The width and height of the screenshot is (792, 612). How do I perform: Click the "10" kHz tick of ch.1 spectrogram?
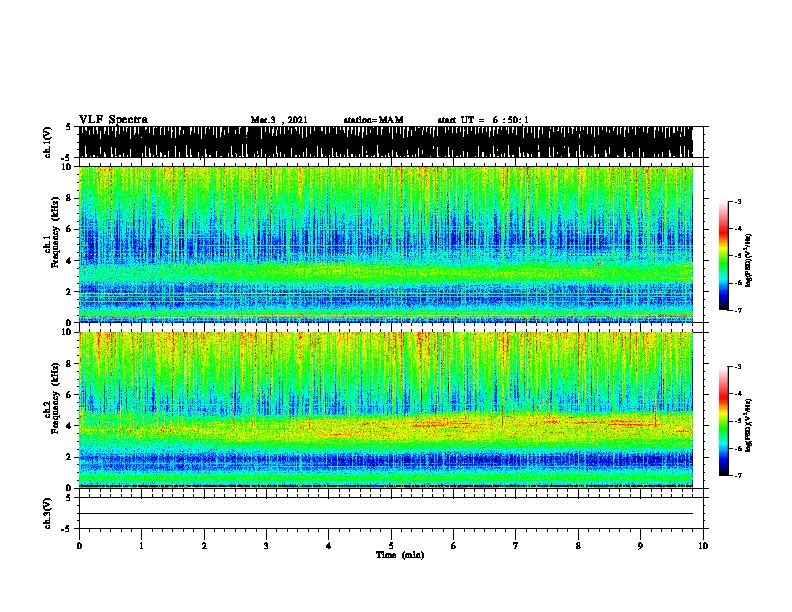[68, 167]
